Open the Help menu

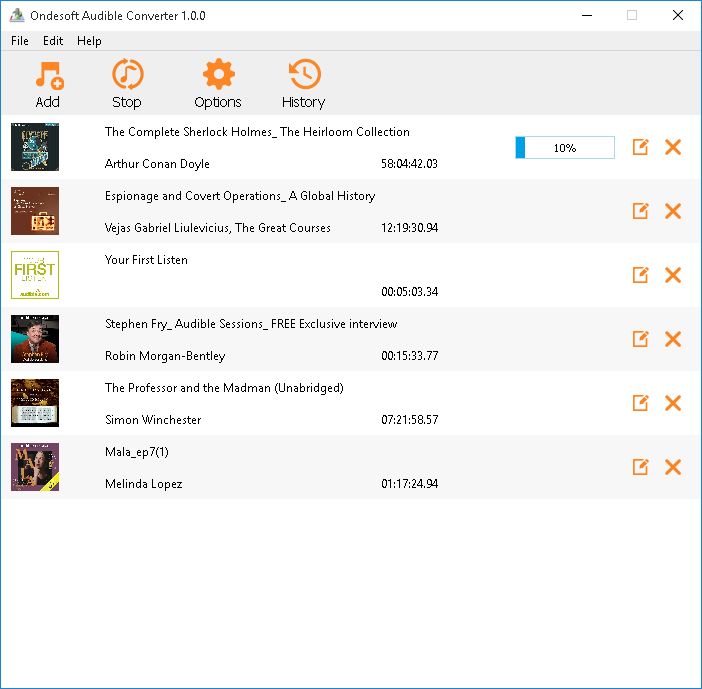tap(89, 41)
